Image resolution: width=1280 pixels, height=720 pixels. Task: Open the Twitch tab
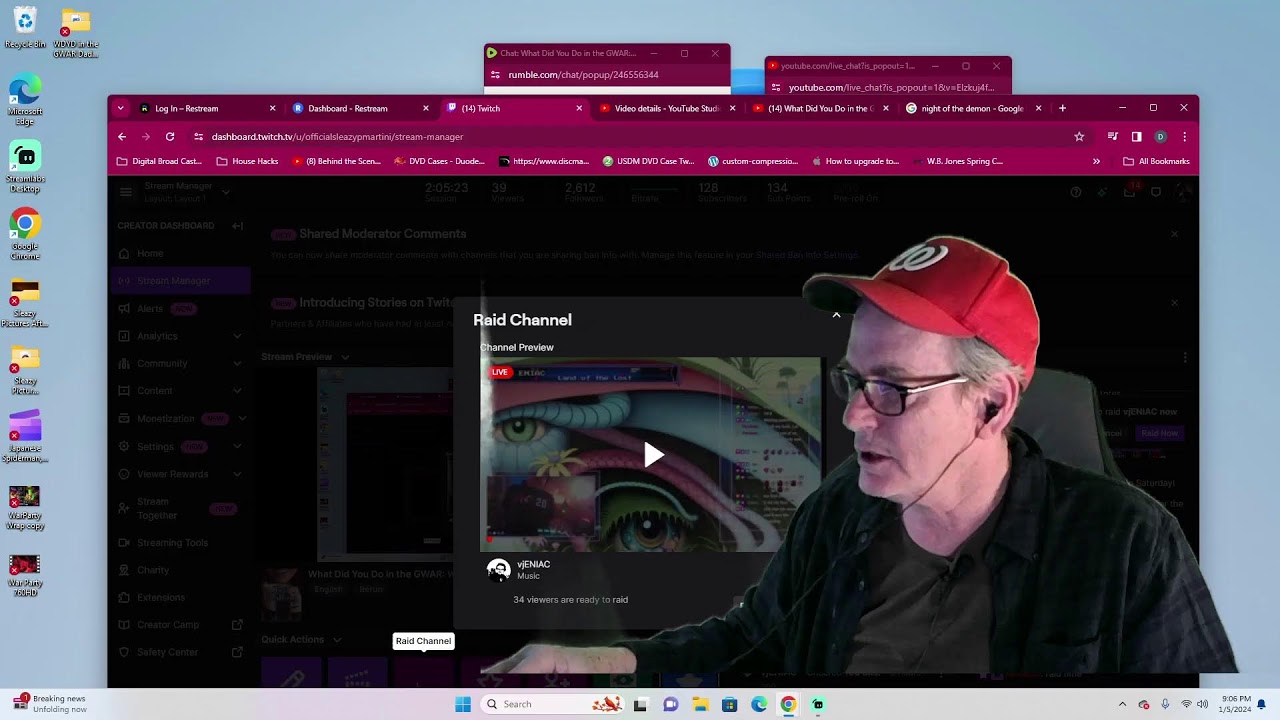point(513,108)
